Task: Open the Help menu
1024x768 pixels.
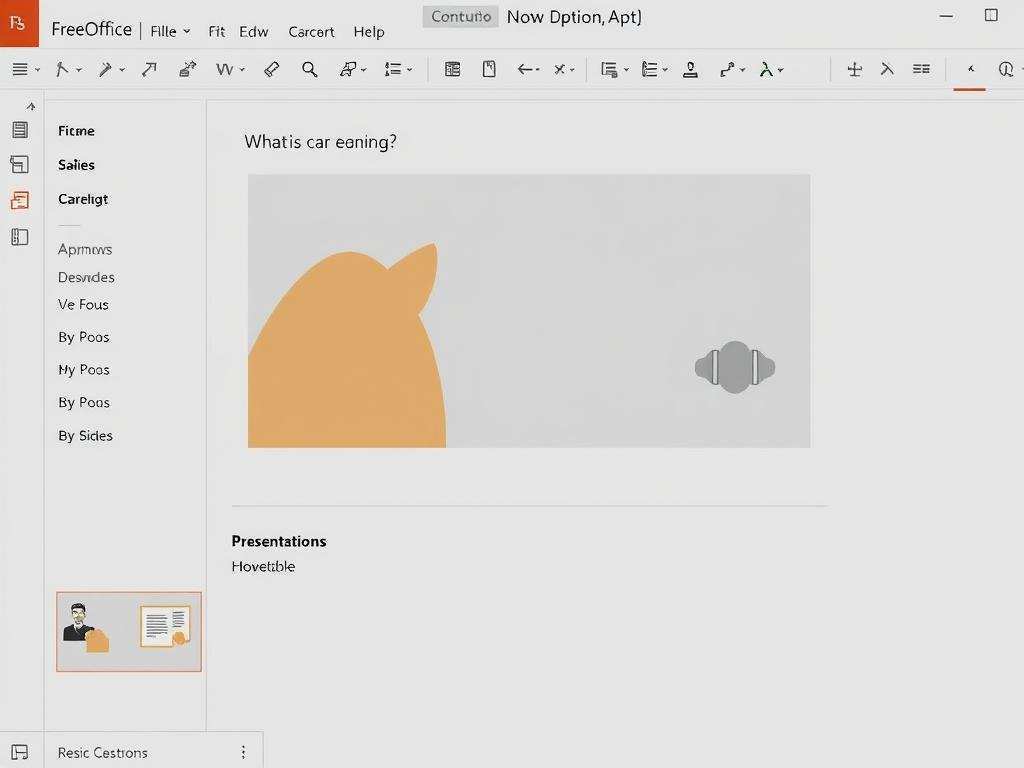Action: pyautogui.click(x=368, y=31)
